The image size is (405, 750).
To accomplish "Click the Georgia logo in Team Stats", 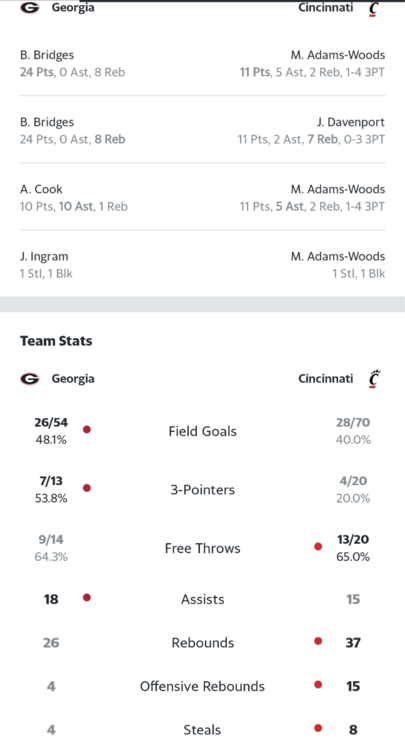I will coord(30,379).
